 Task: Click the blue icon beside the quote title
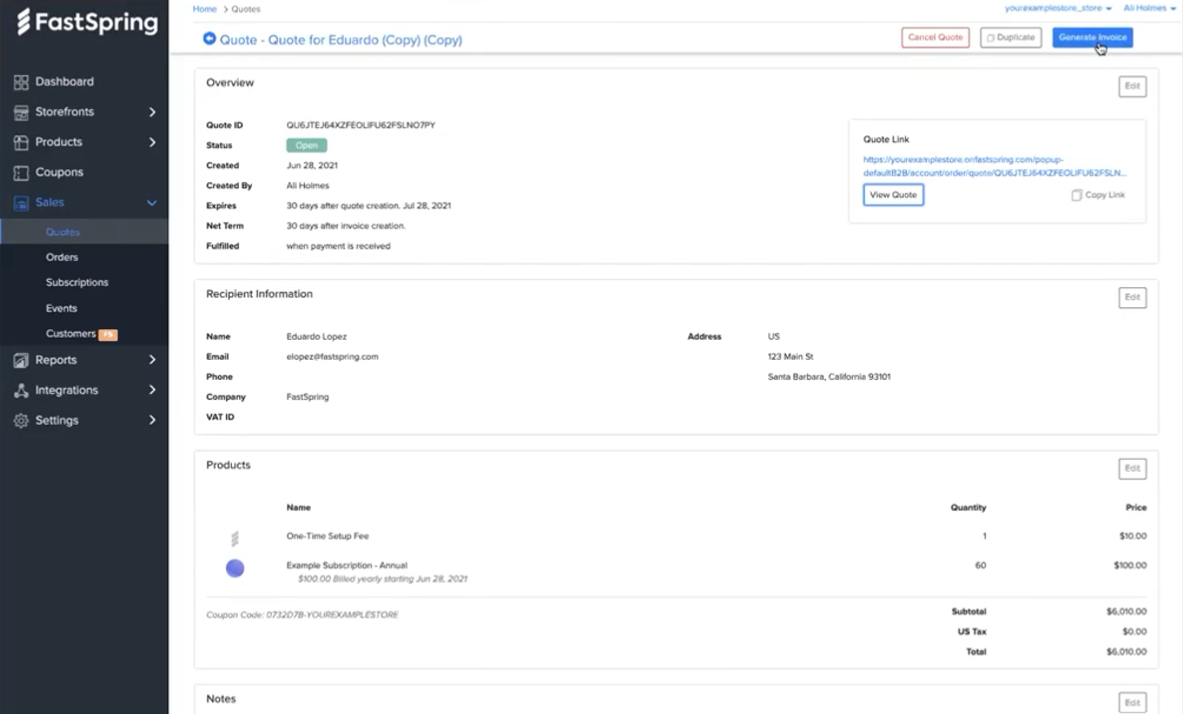tap(209, 39)
